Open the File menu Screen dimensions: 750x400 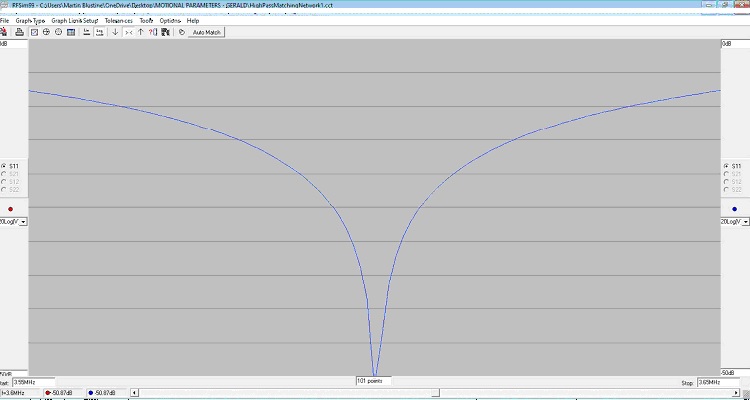pos(4,21)
